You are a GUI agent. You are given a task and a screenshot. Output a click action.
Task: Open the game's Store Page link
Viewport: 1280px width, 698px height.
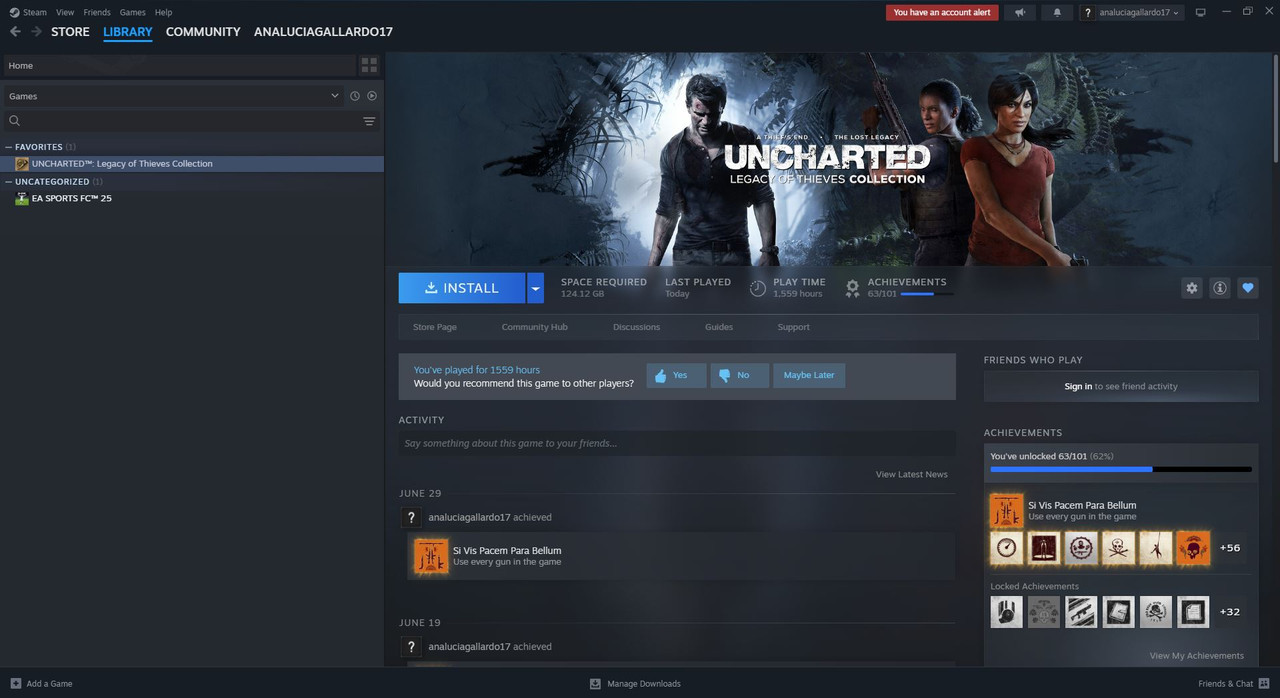(x=435, y=327)
